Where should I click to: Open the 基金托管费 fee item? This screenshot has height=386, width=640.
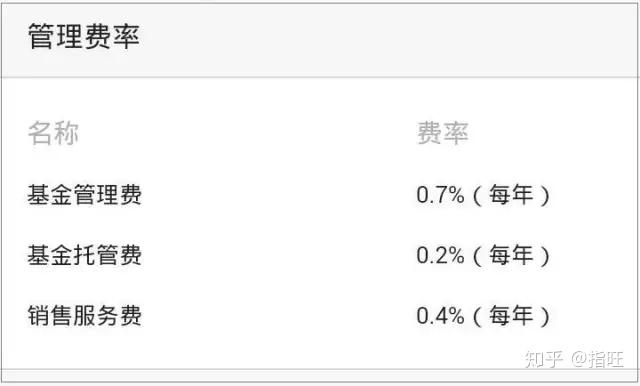coord(84,255)
